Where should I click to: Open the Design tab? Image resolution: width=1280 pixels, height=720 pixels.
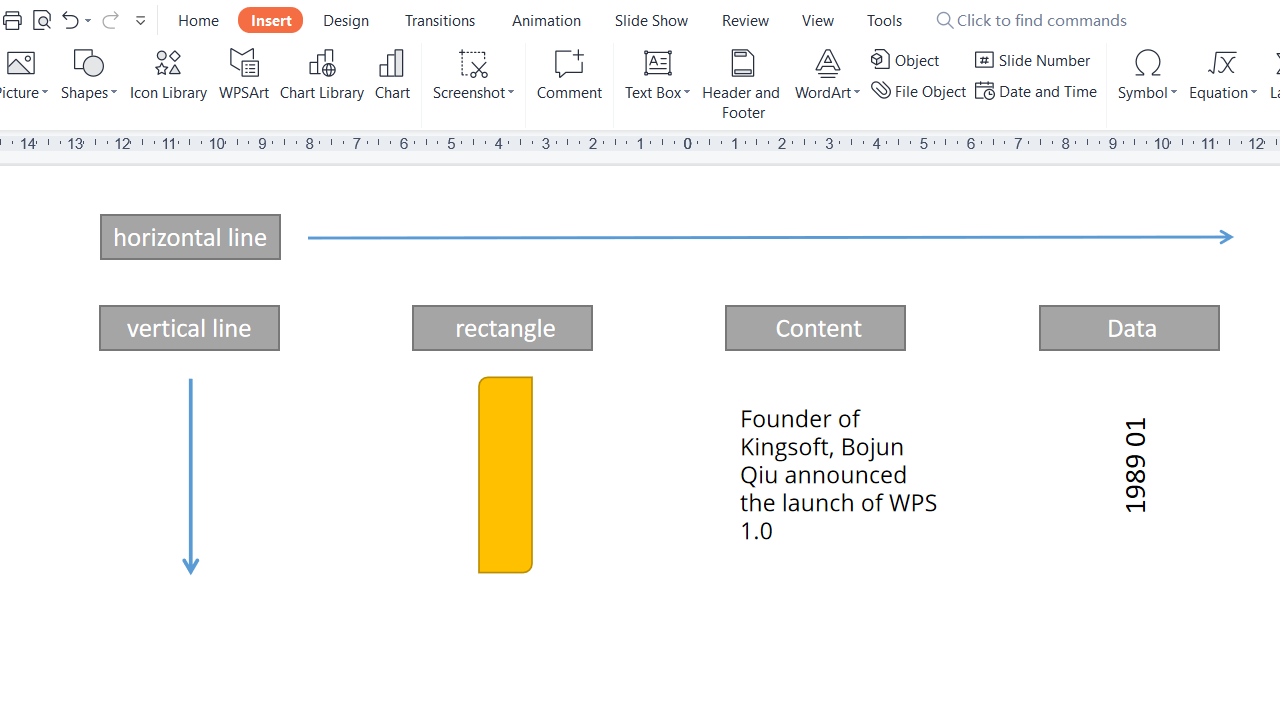[x=346, y=20]
